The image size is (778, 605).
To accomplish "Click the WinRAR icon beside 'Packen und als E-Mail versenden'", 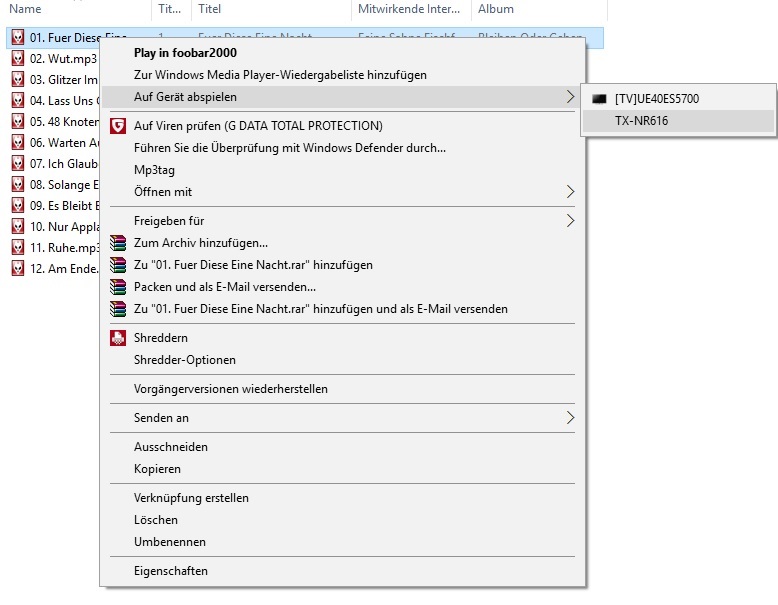I will pyautogui.click(x=118, y=287).
